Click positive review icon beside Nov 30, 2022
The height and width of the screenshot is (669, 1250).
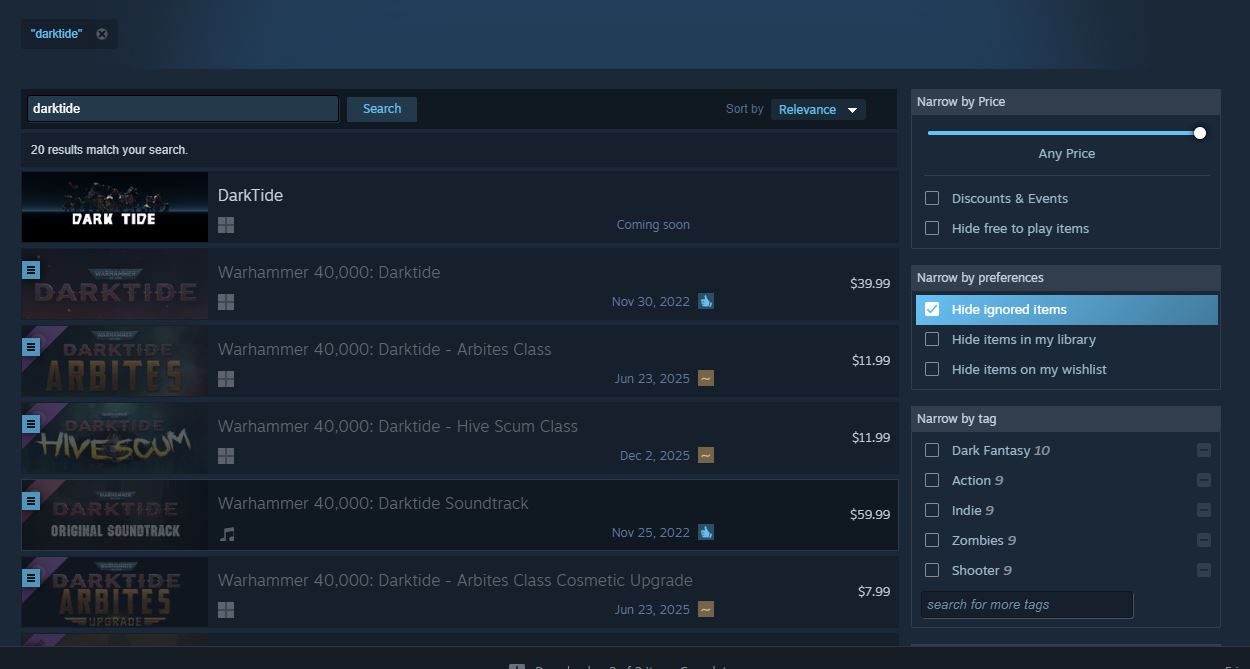[706, 301]
